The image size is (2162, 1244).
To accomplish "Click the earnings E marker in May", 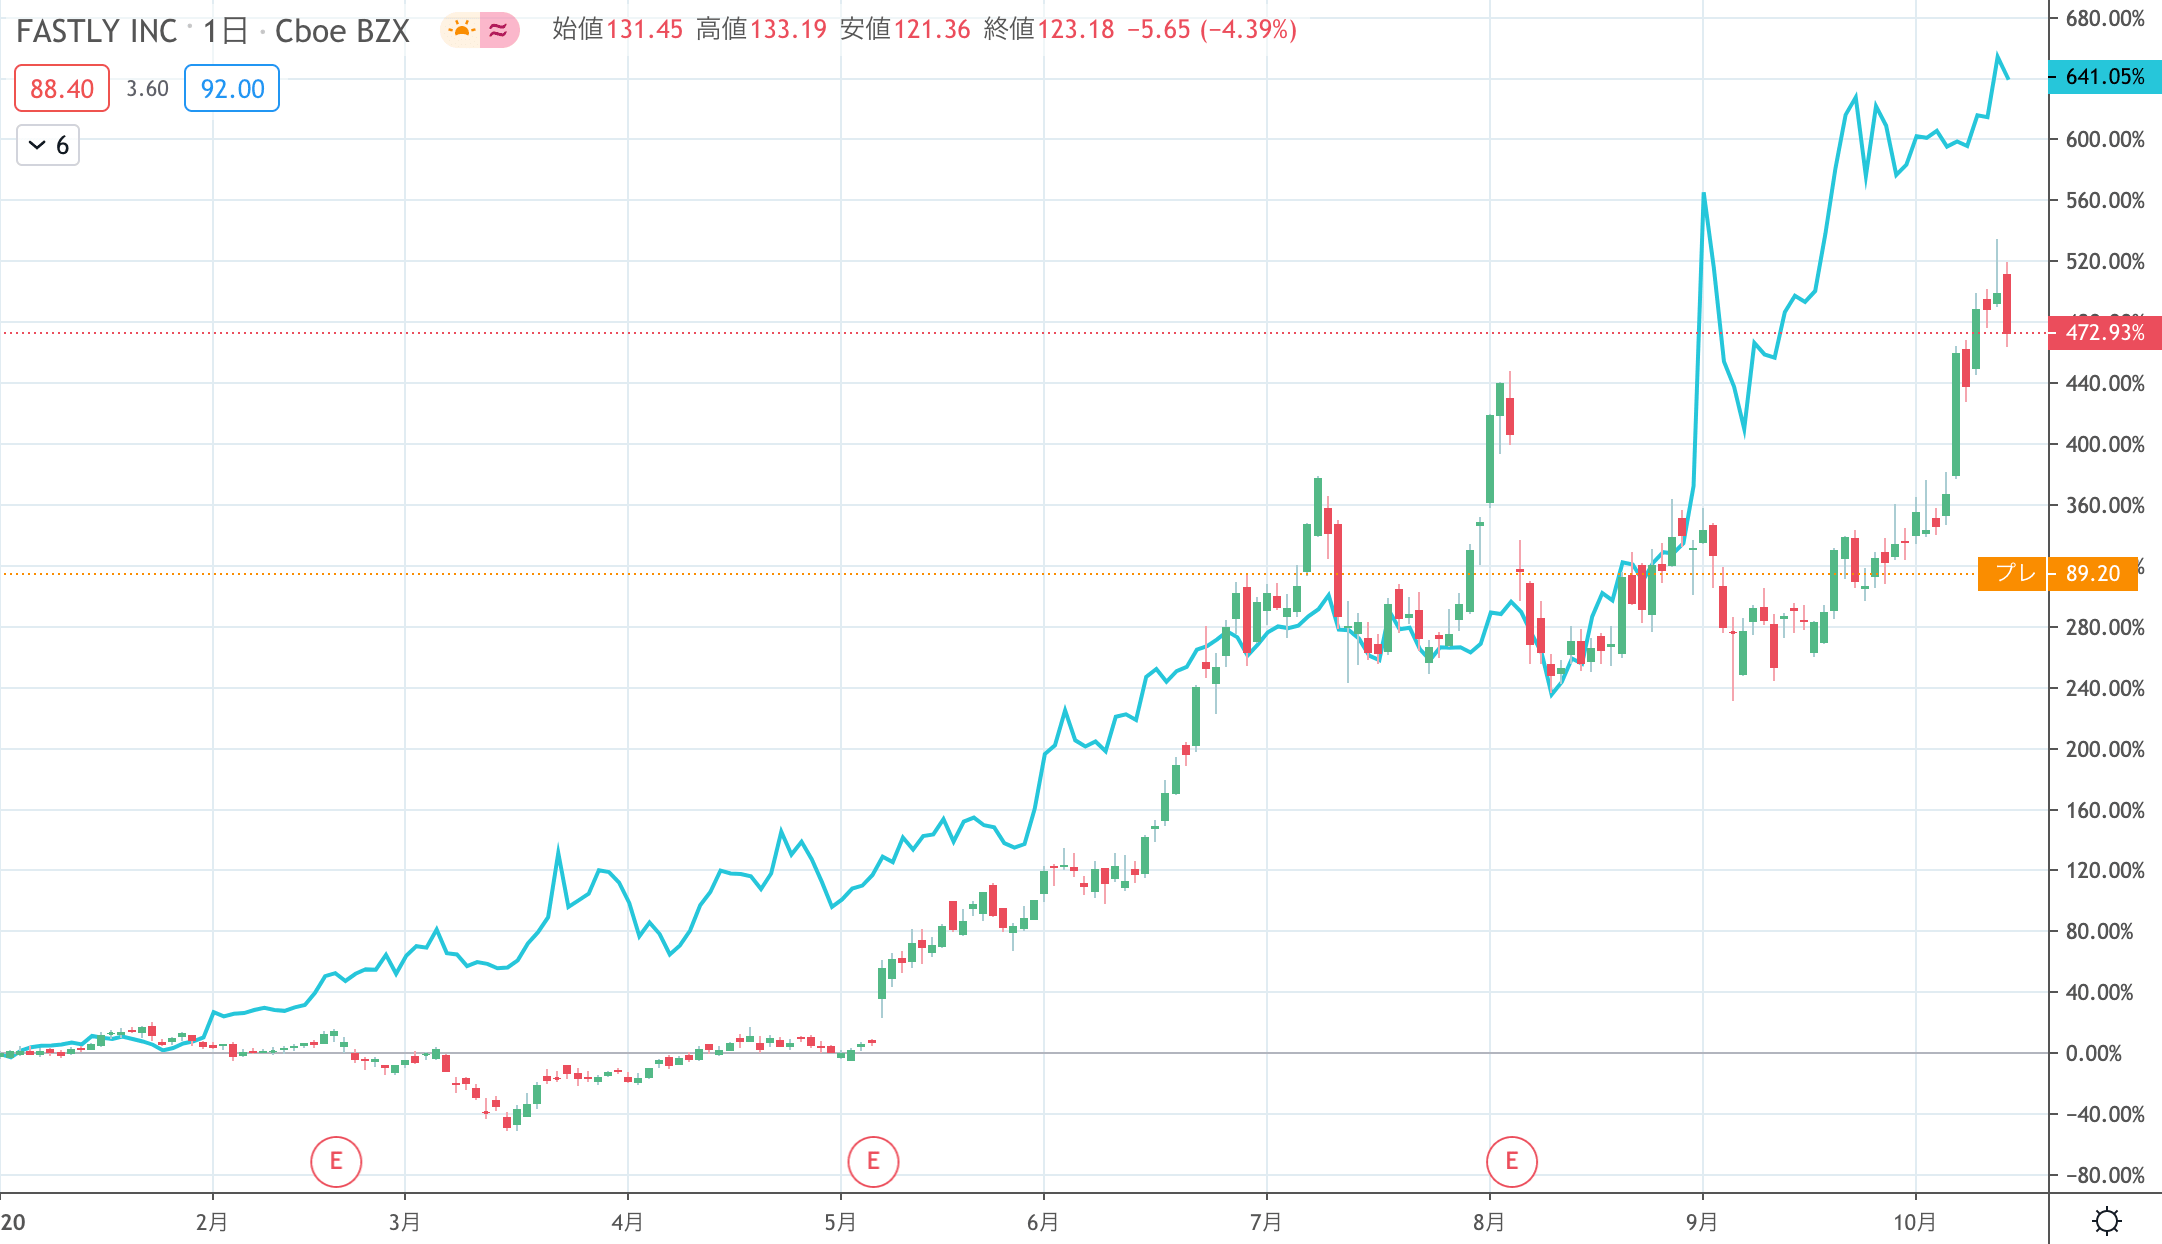I will (873, 1161).
